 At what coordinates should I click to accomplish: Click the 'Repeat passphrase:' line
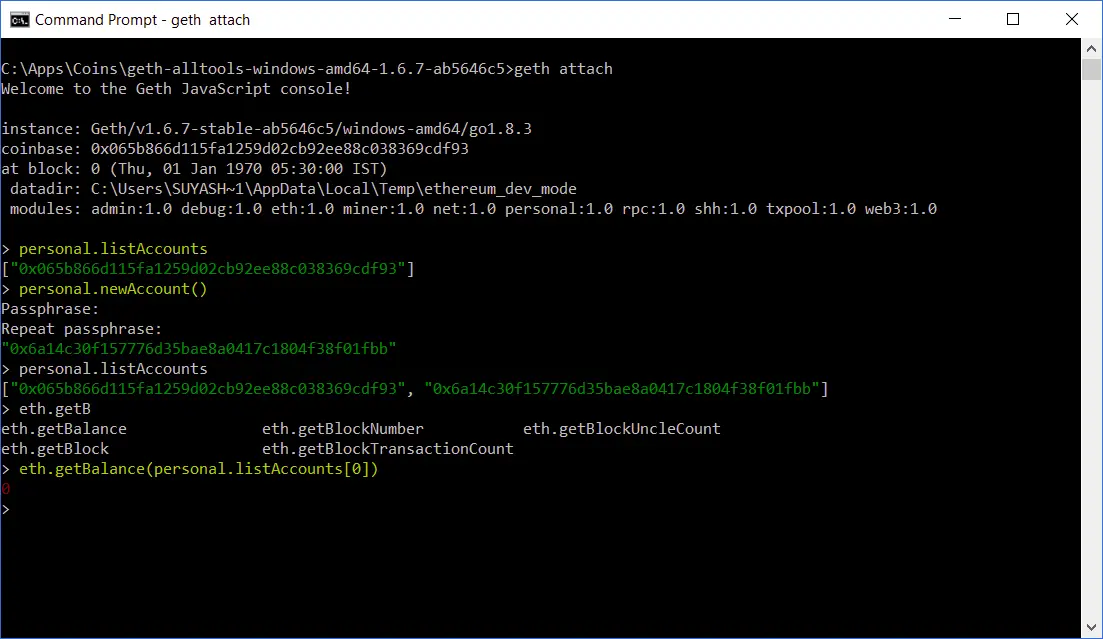pos(82,329)
